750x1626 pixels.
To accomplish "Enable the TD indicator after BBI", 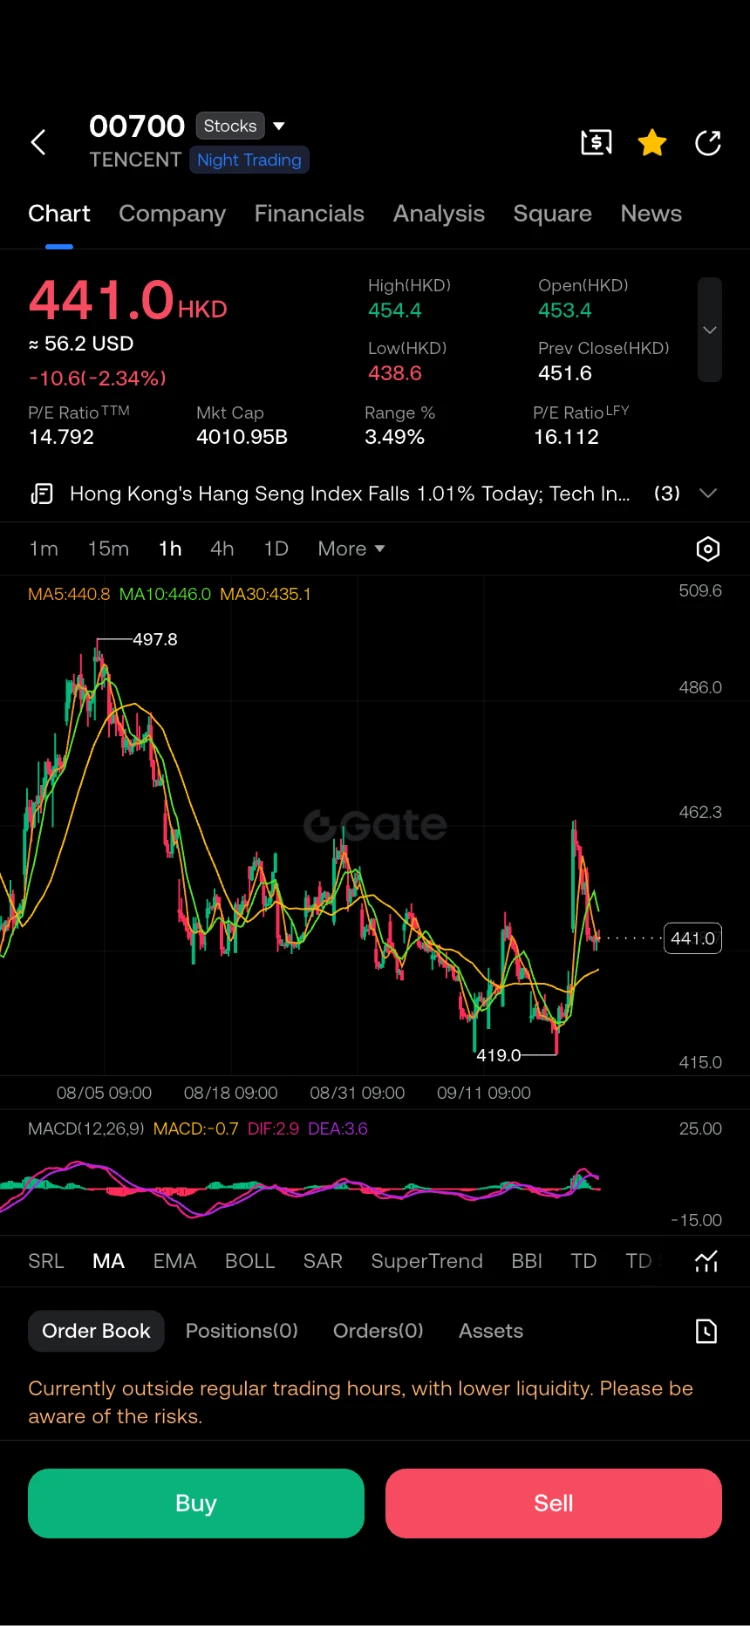I will click(584, 1261).
